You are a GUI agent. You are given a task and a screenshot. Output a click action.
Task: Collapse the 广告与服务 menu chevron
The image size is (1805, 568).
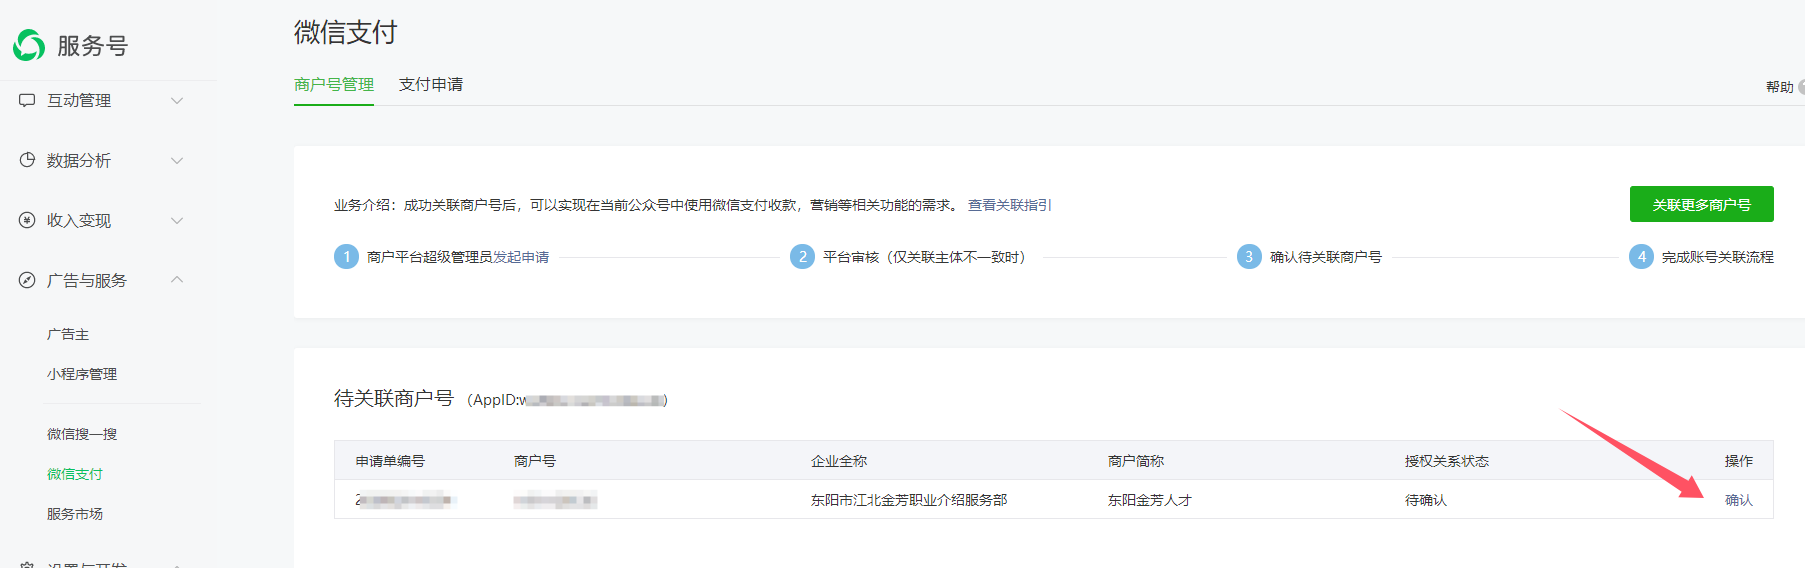coord(177,280)
